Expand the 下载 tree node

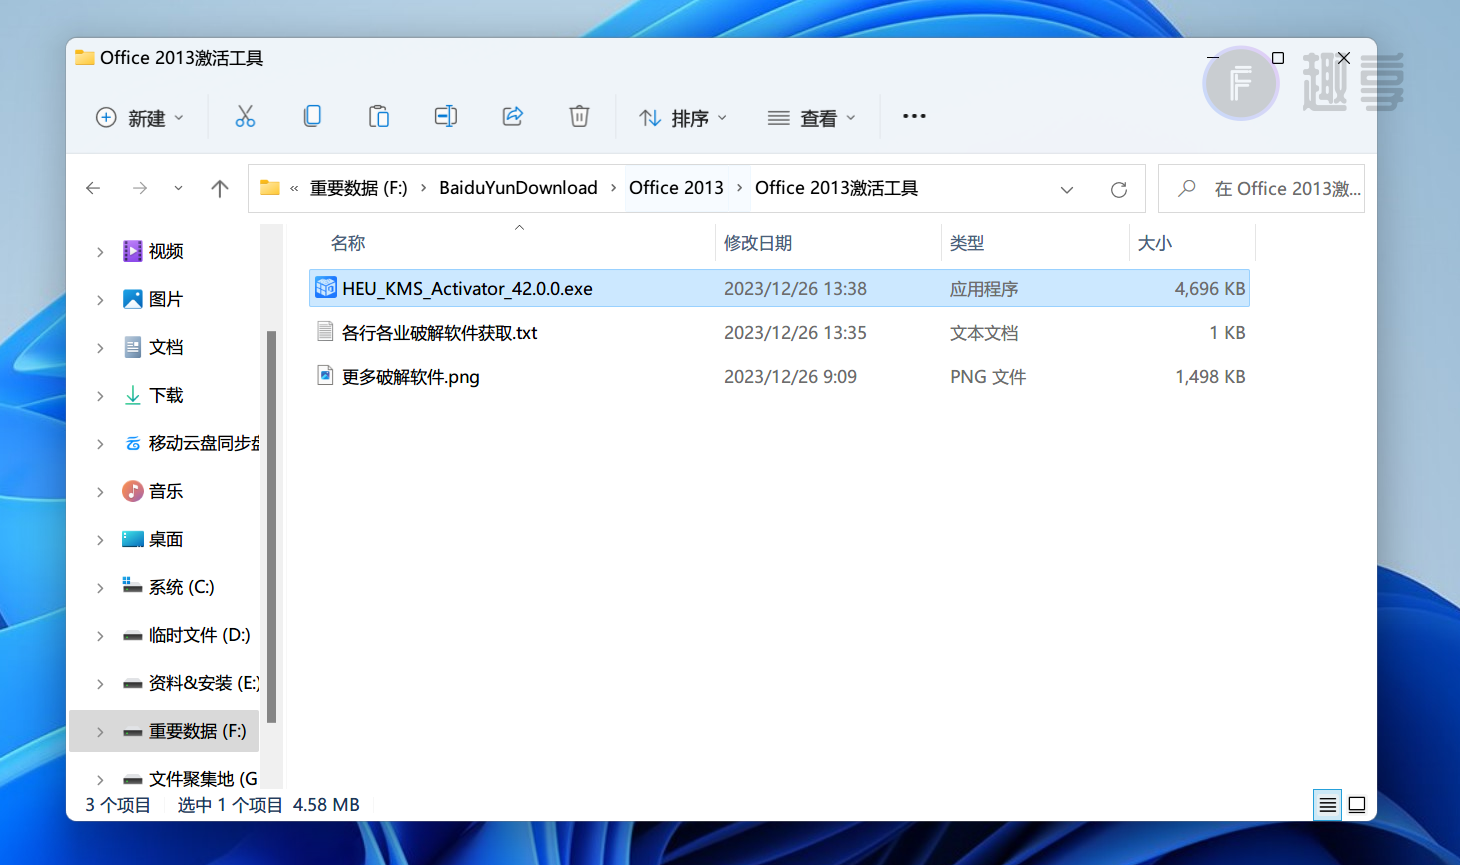pyautogui.click(x=100, y=396)
